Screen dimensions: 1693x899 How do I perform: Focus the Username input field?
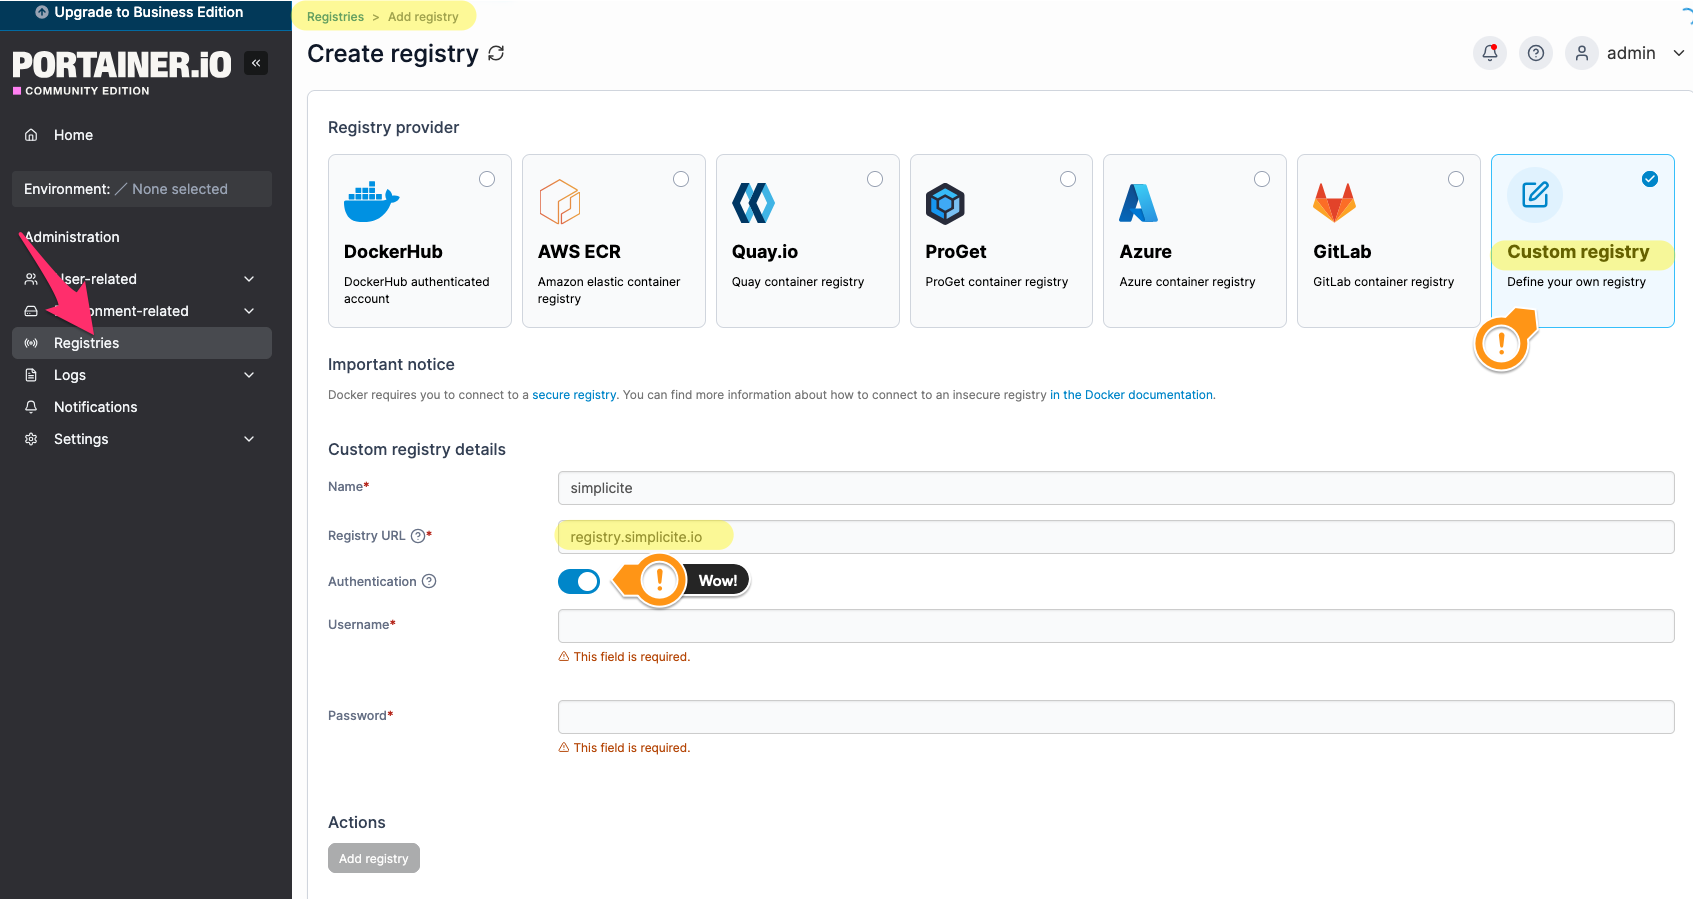point(1115,626)
